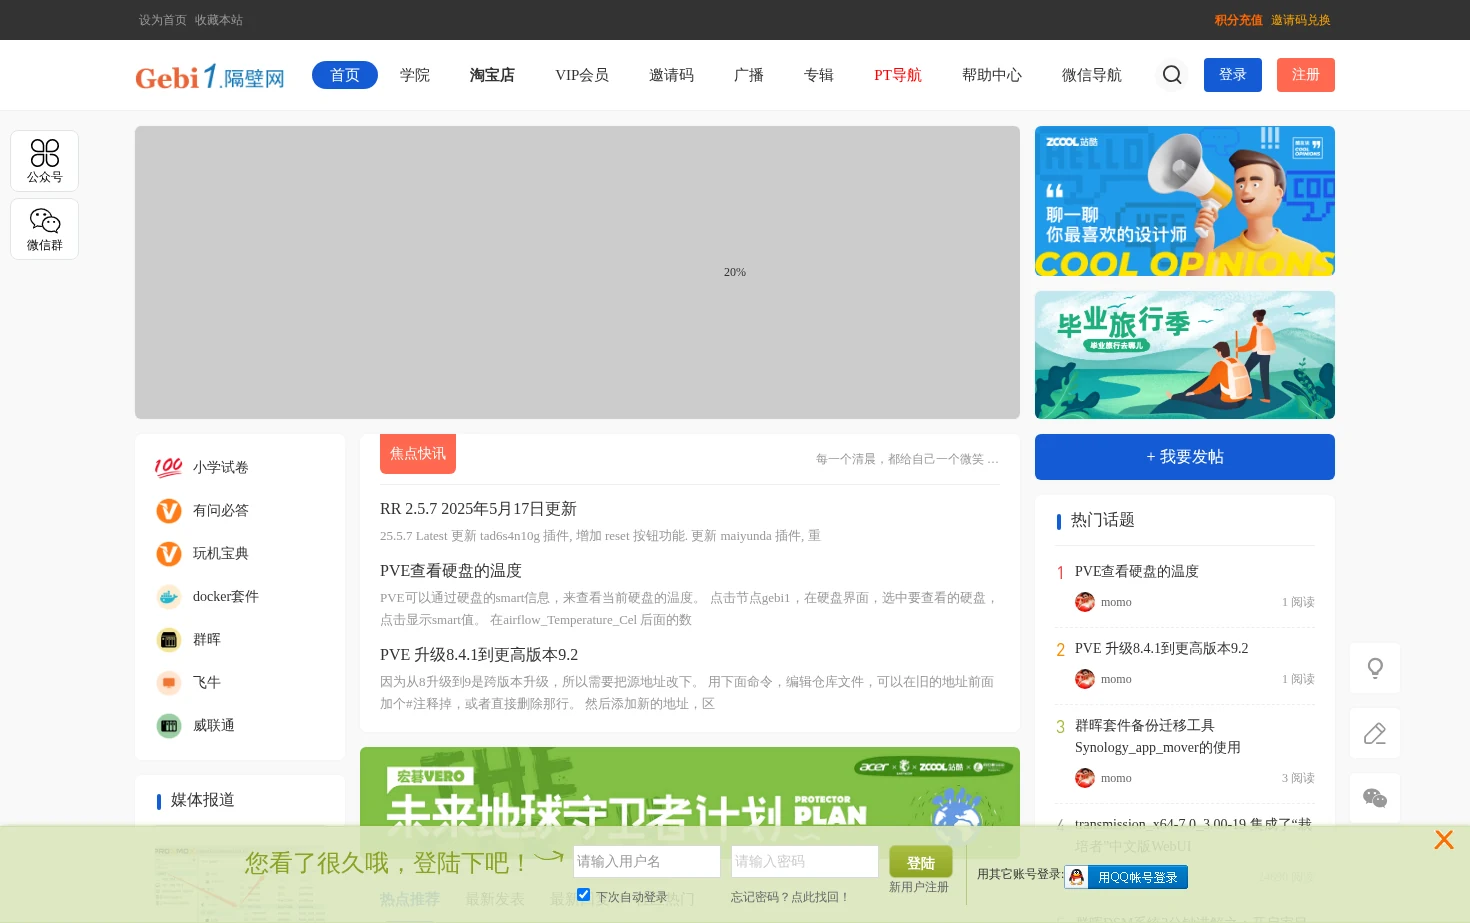Viewport: 1470px width, 923px height.
Task: Click the 100 icon beside 小学试卷
Action: click(x=169, y=467)
